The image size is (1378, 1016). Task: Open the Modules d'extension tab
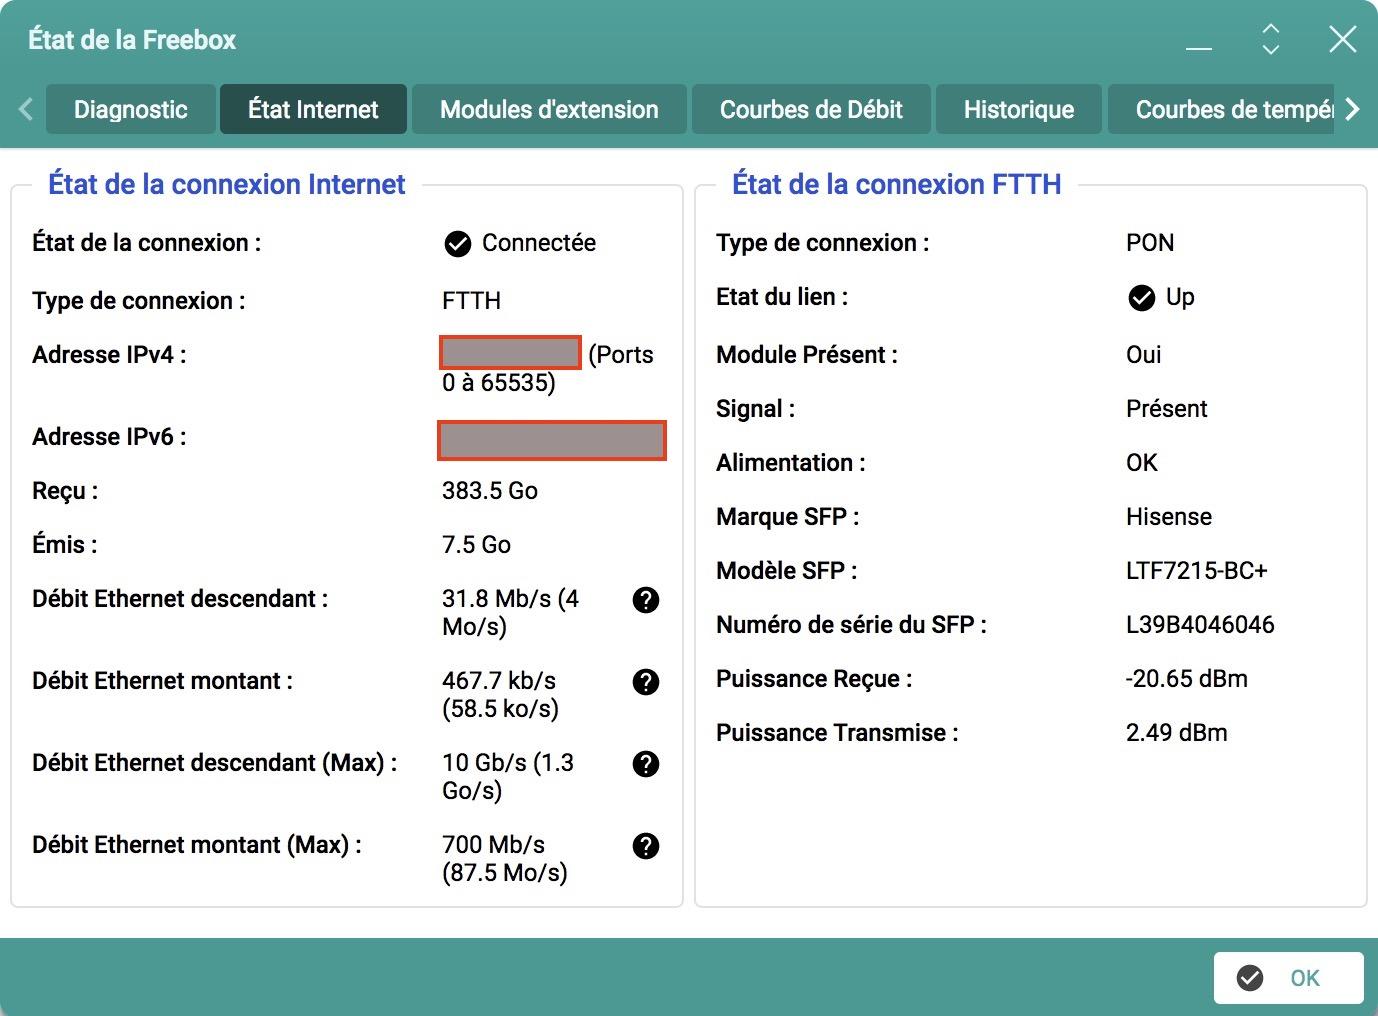[549, 109]
